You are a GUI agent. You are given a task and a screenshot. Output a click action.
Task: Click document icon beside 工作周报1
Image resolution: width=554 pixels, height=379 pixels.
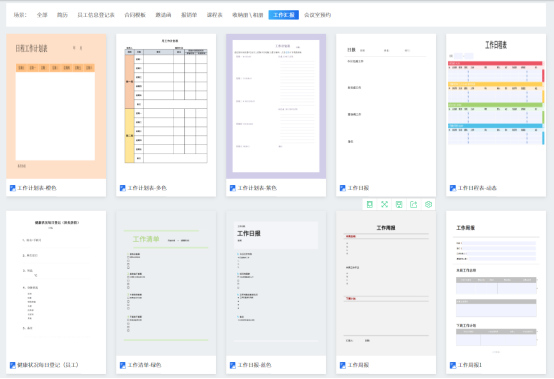pyautogui.click(x=453, y=365)
